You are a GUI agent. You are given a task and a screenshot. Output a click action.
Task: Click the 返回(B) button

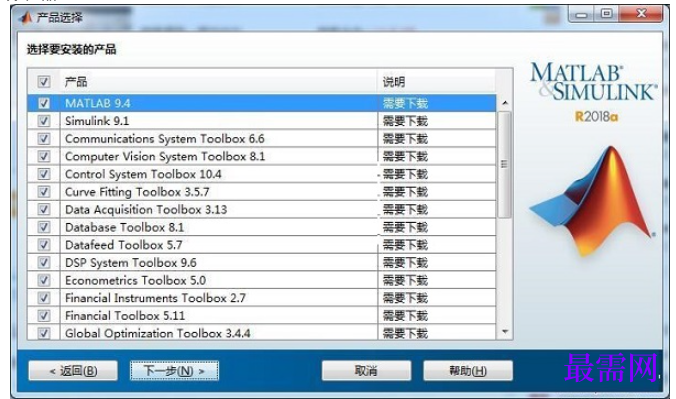(x=73, y=371)
